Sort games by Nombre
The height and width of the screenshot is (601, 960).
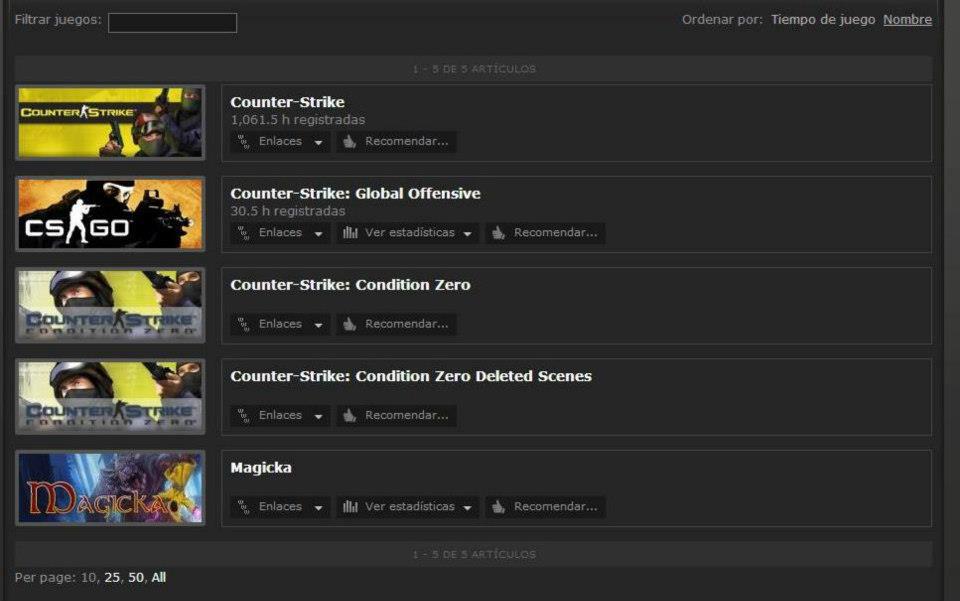click(907, 20)
